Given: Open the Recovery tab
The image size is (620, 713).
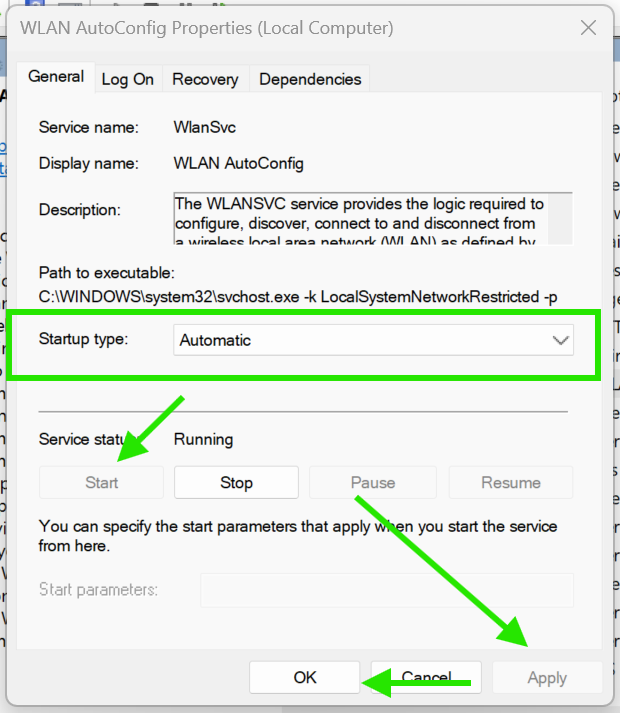Looking at the screenshot, I should click(x=205, y=80).
